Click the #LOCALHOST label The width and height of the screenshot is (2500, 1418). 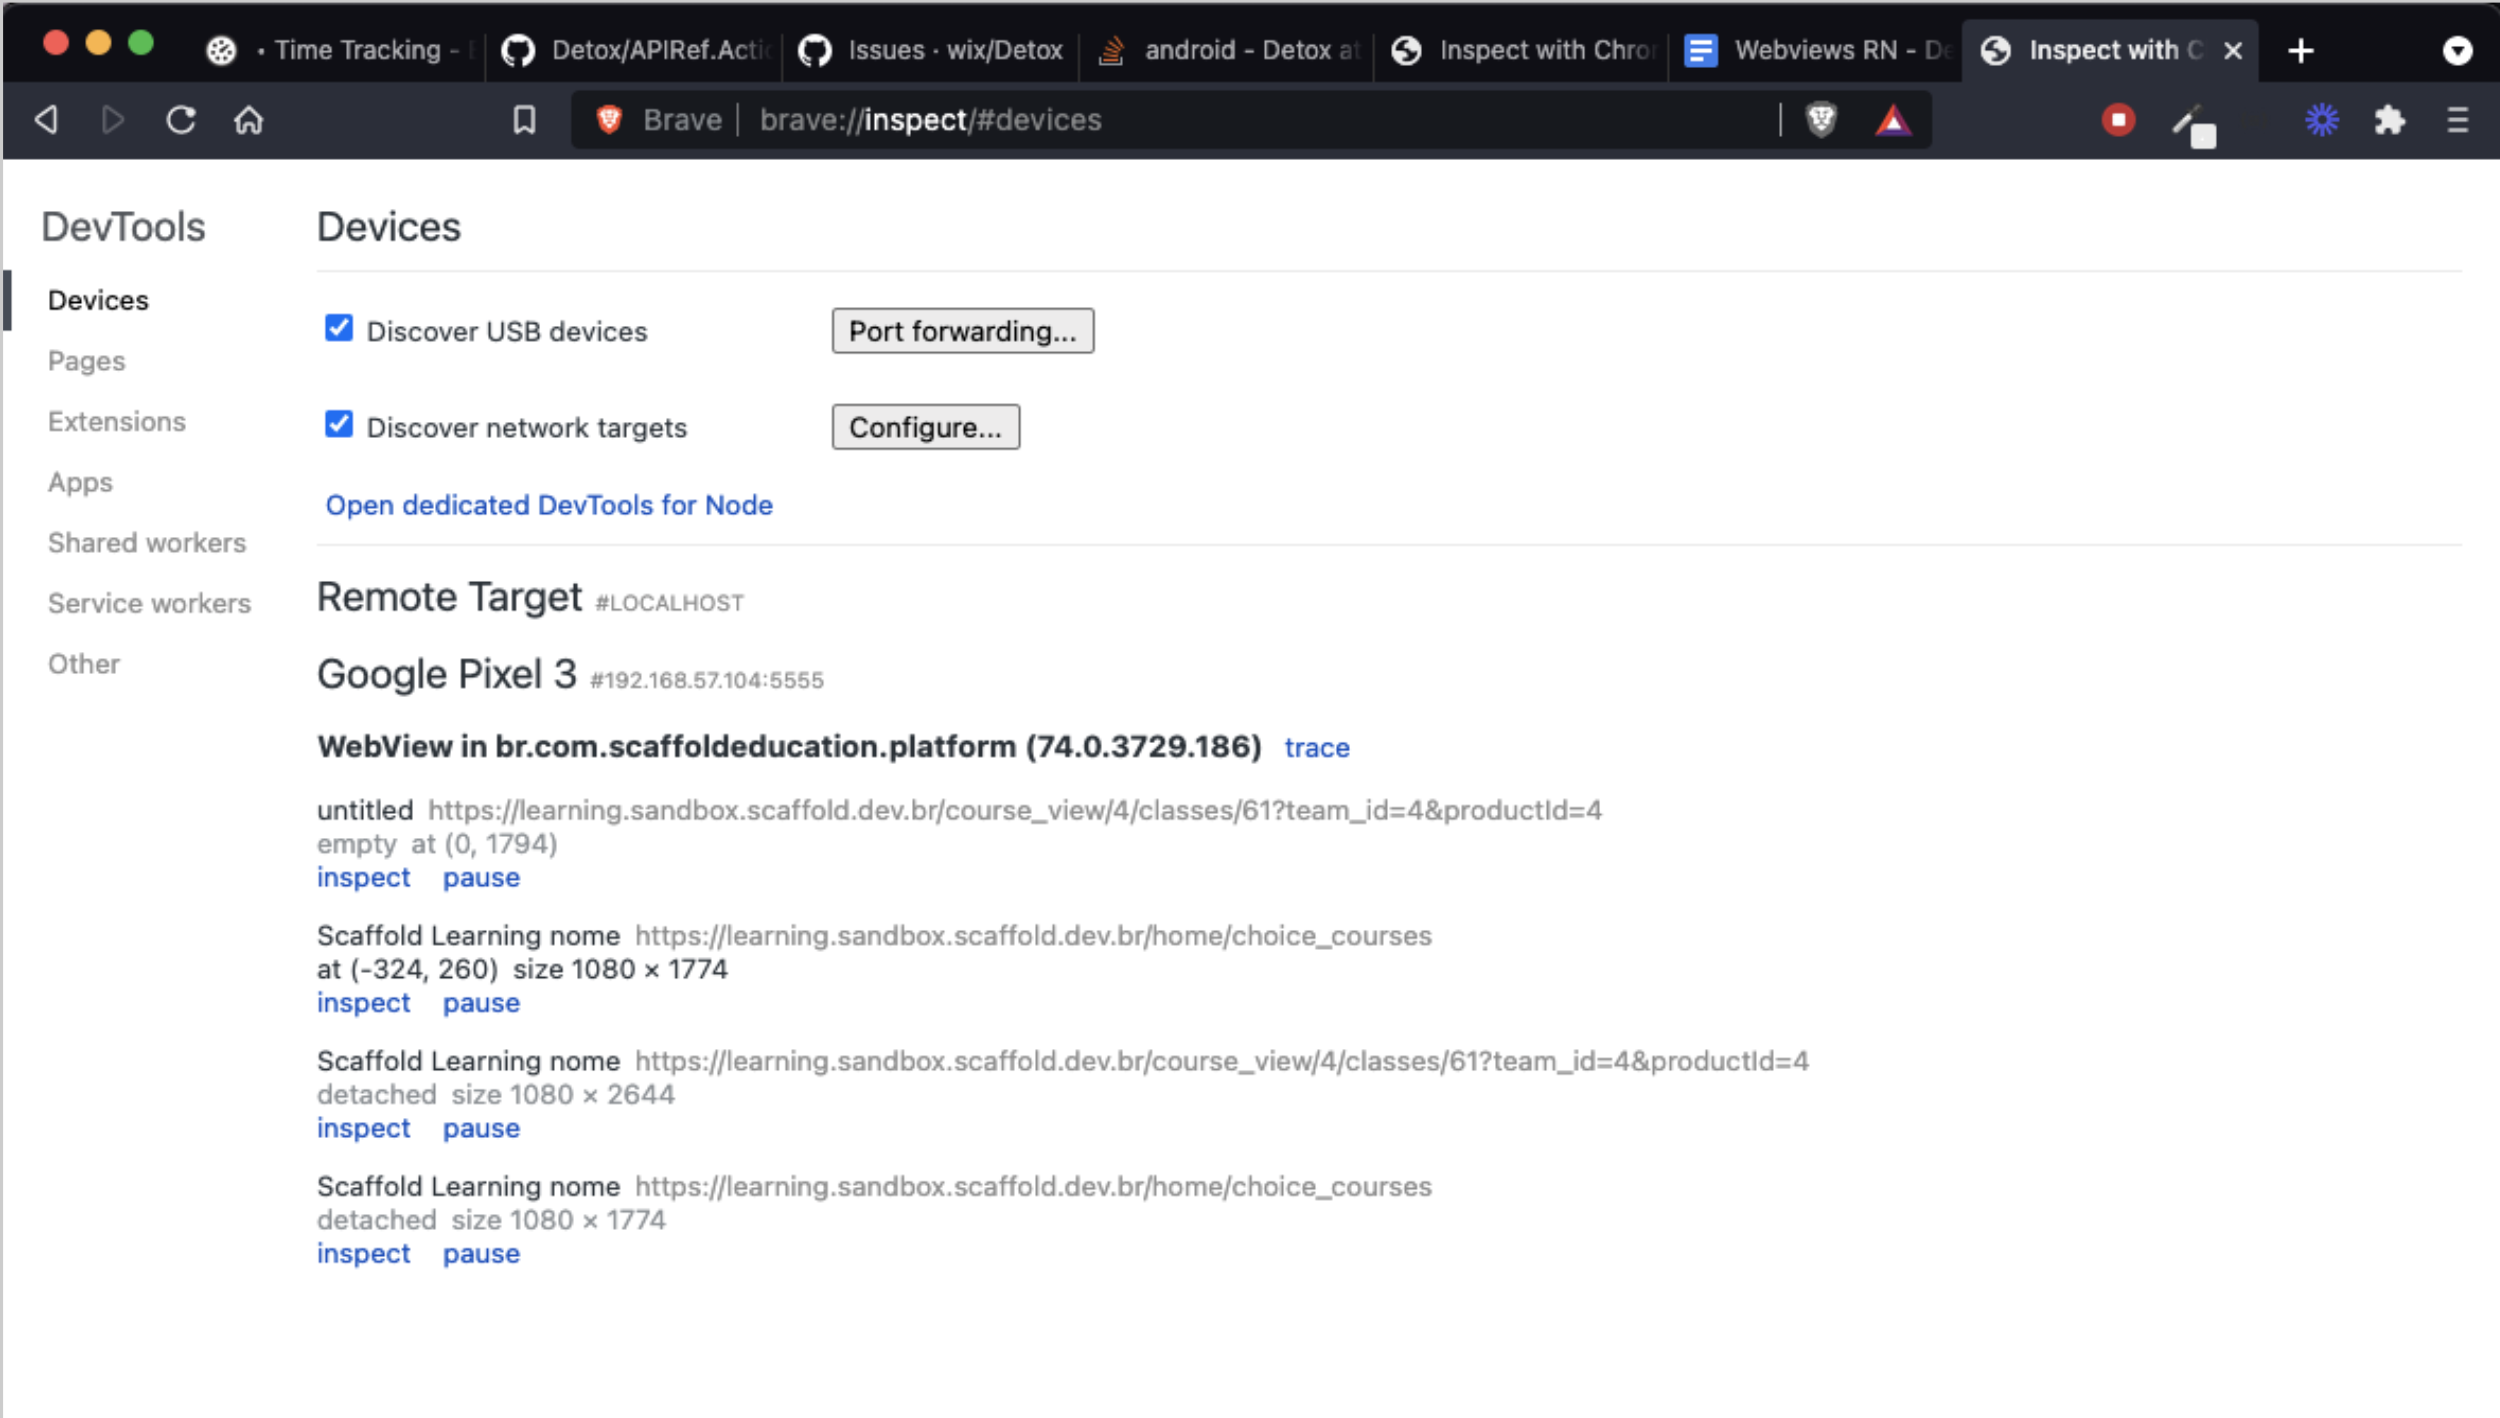pos(669,604)
